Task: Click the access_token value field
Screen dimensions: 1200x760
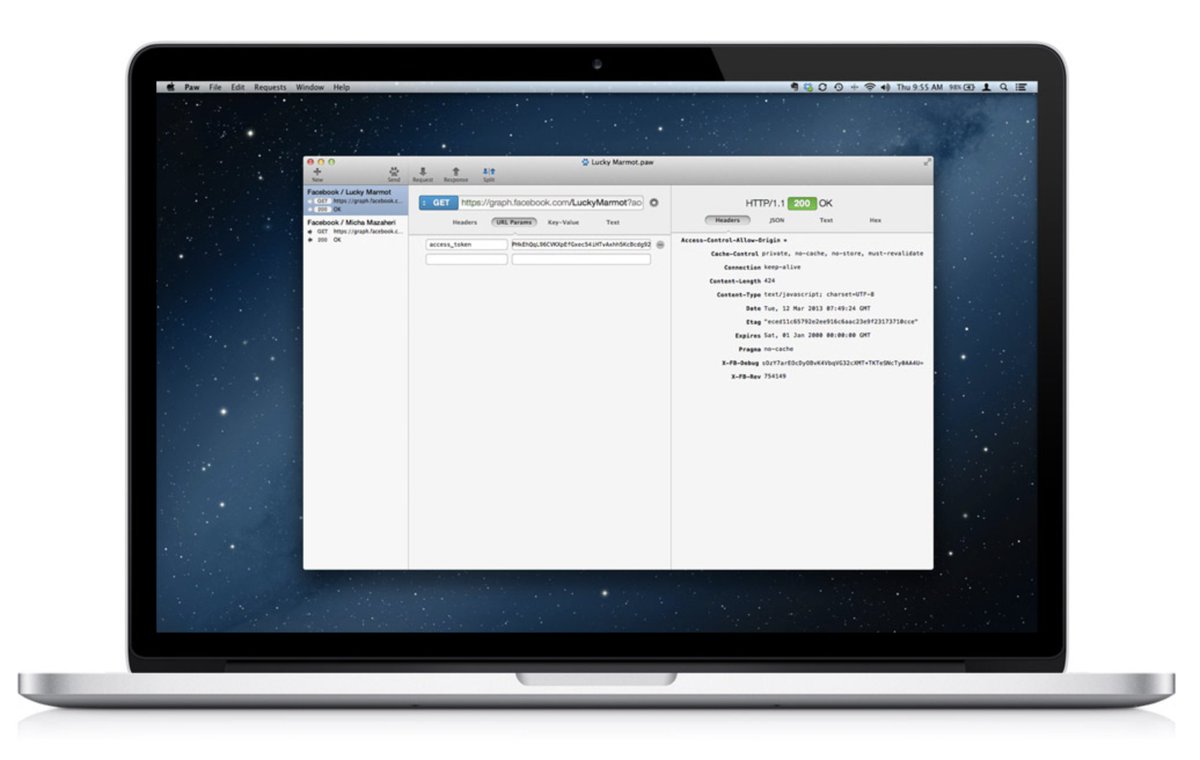Action: point(581,244)
